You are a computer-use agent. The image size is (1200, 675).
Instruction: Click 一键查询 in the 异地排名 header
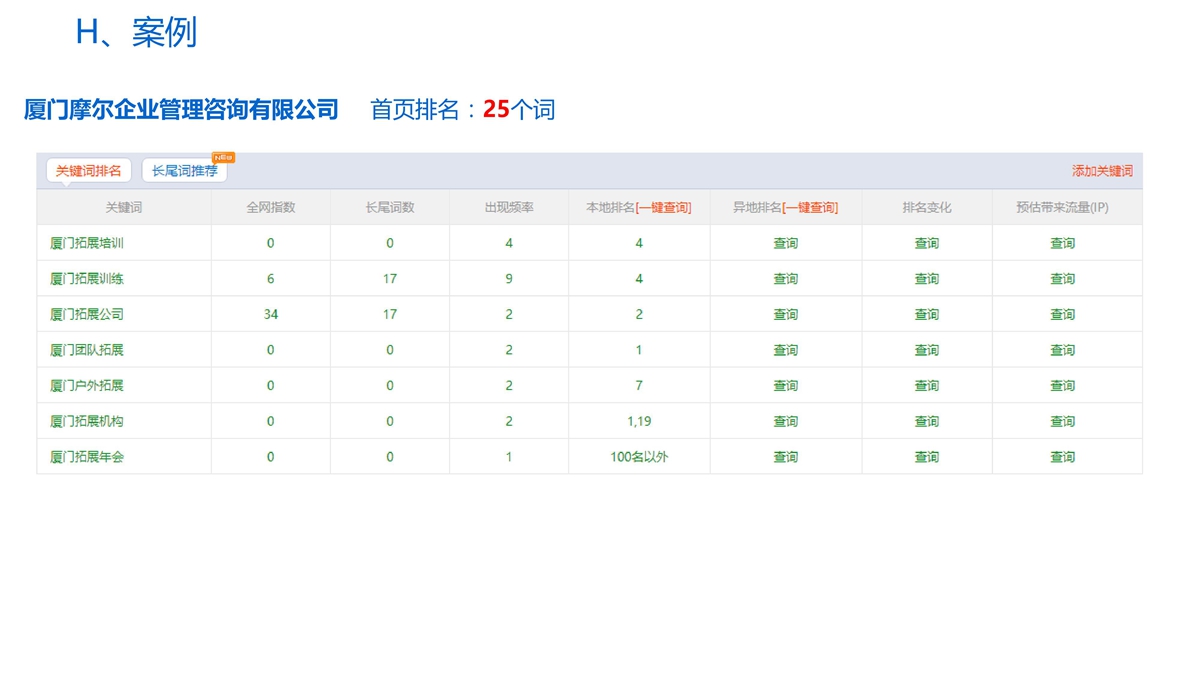point(810,208)
